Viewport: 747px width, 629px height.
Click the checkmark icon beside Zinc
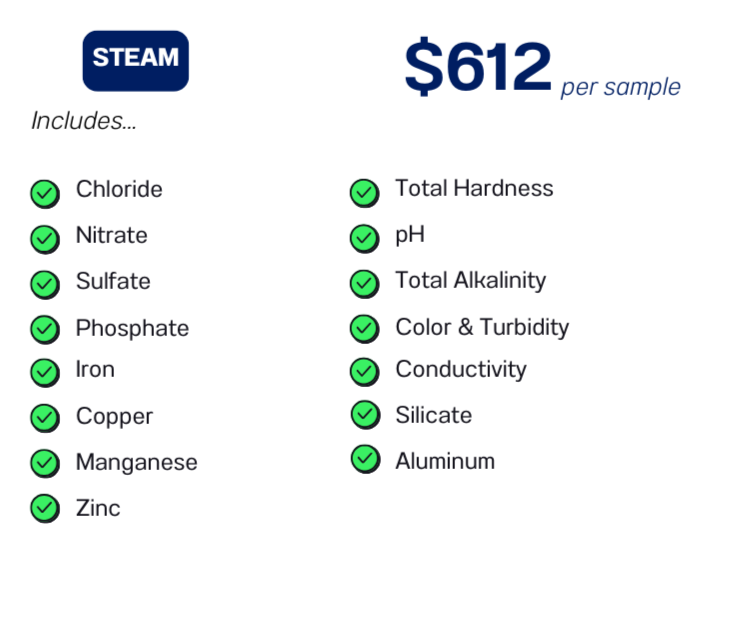tap(45, 508)
